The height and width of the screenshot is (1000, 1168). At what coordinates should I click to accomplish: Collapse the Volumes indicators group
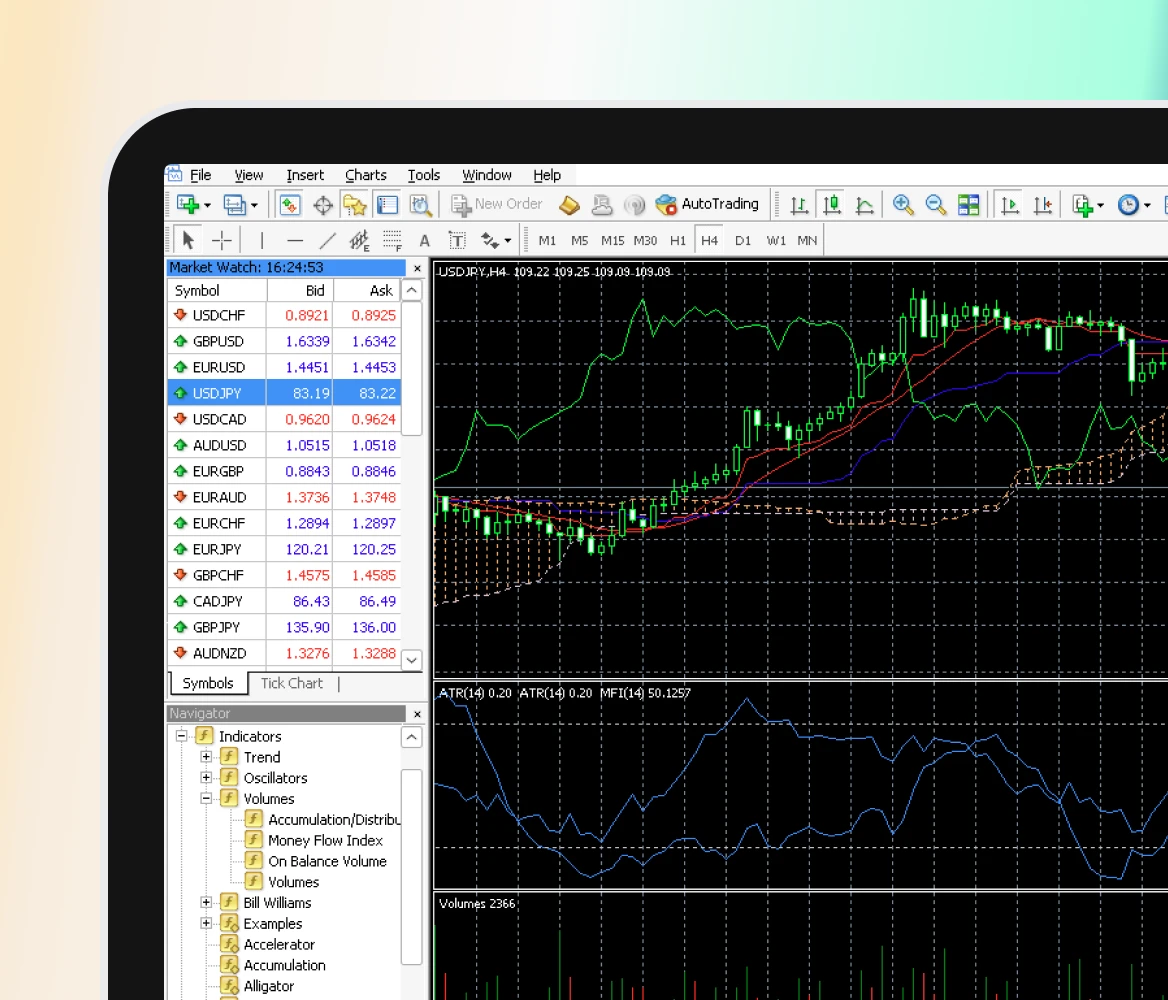pos(205,798)
